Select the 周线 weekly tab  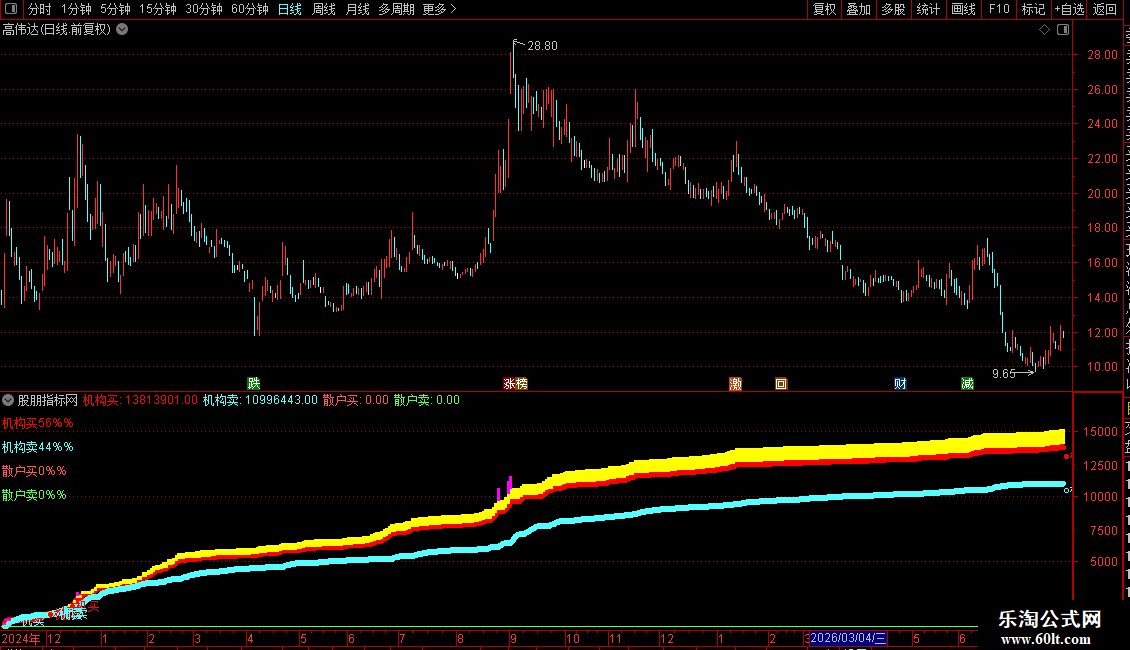[x=324, y=9]
